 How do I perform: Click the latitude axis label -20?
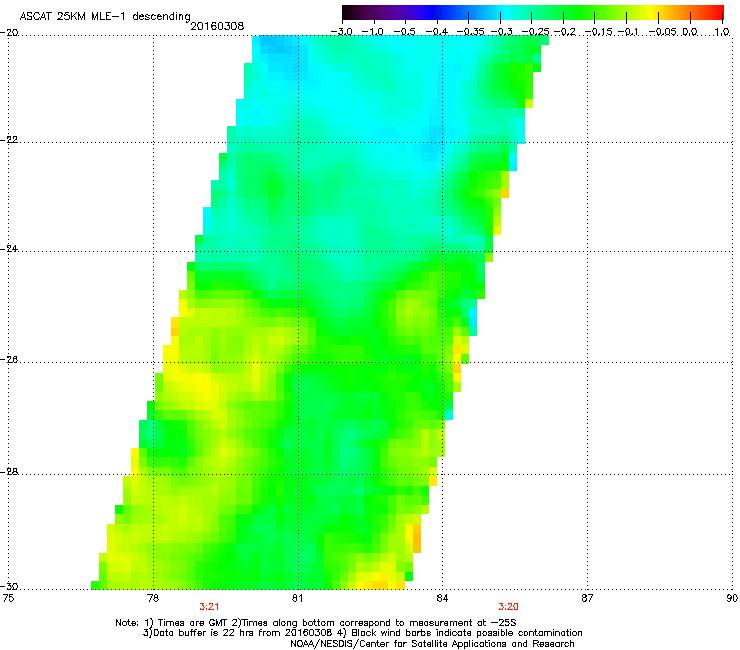tap(9, 32)
